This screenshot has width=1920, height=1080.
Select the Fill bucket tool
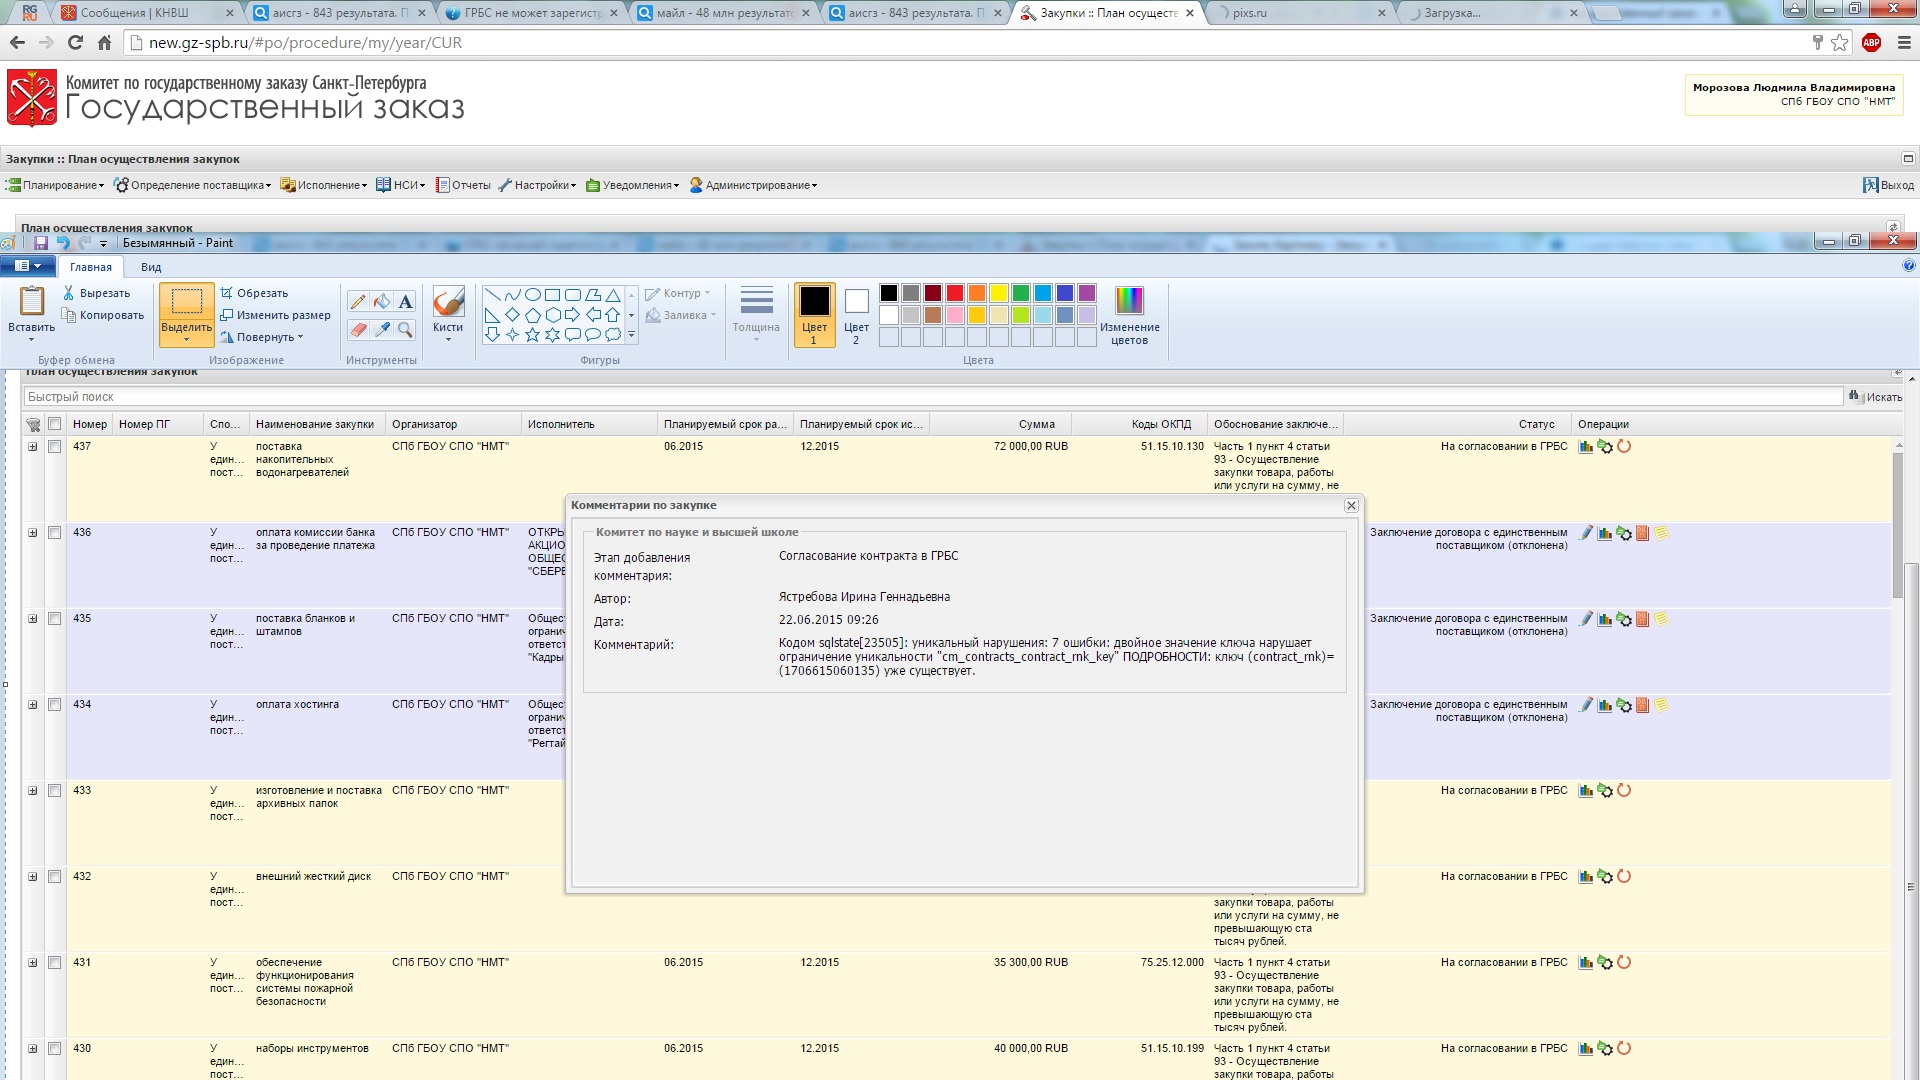tap(382, 301)
